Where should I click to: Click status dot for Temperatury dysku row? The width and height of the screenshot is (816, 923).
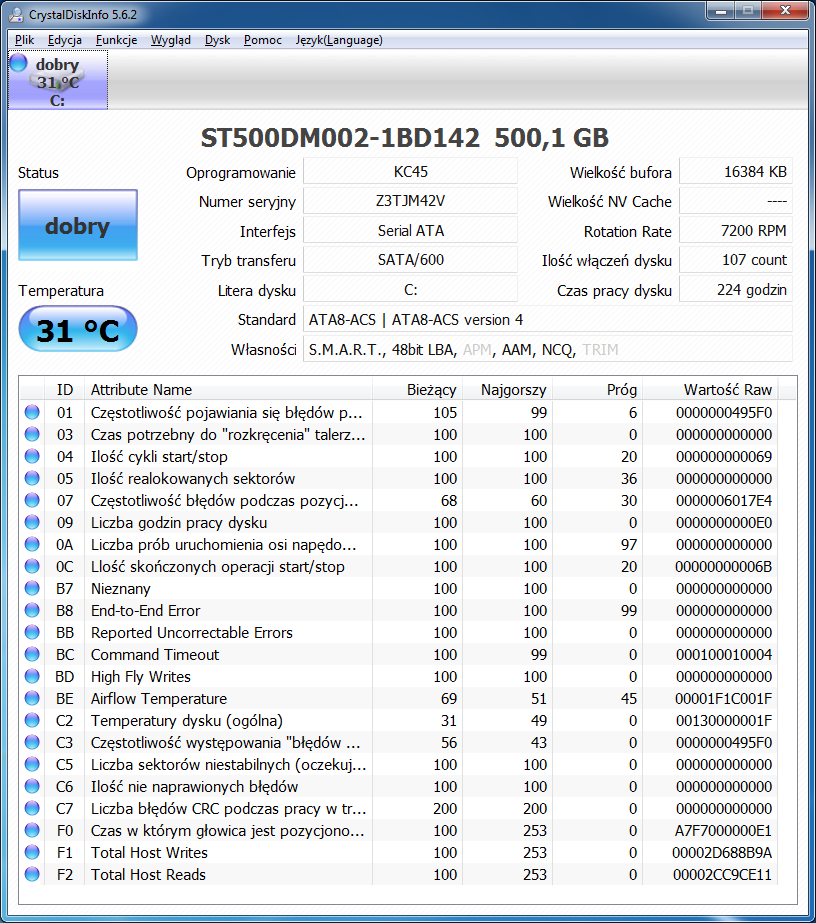point(32,721)
